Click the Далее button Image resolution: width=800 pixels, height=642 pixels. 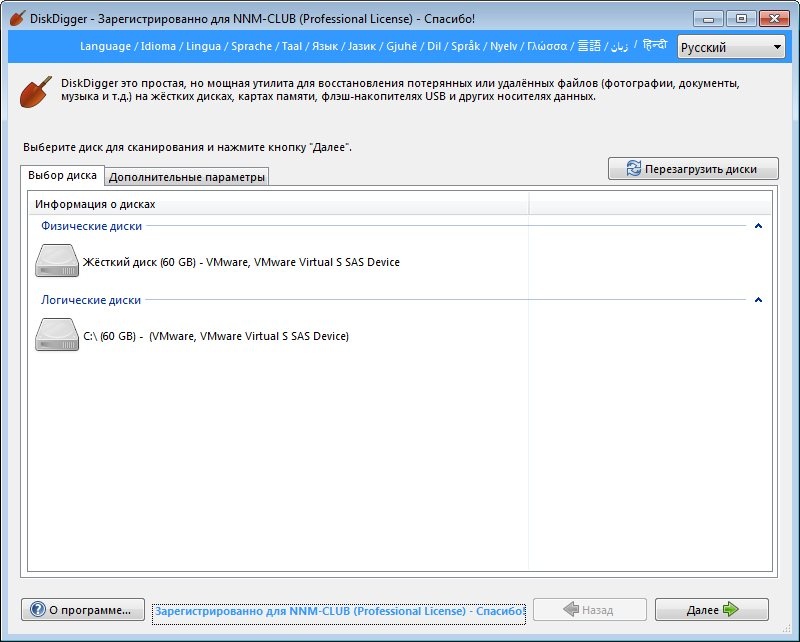coord(712,610)
